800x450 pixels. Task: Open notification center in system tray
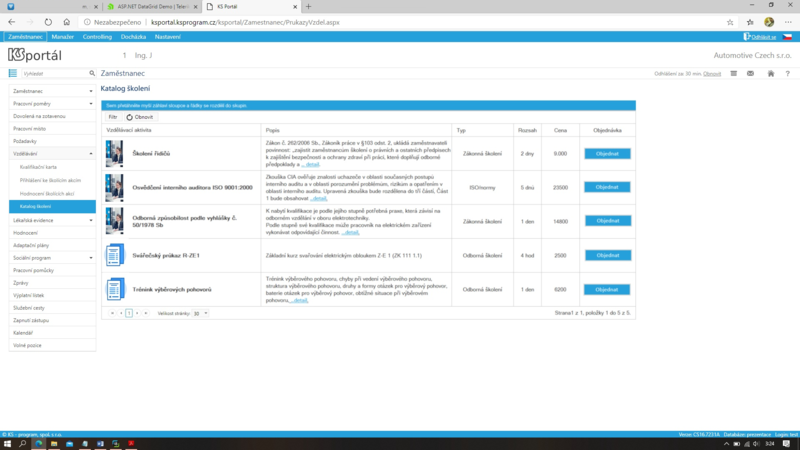[786, 444]
